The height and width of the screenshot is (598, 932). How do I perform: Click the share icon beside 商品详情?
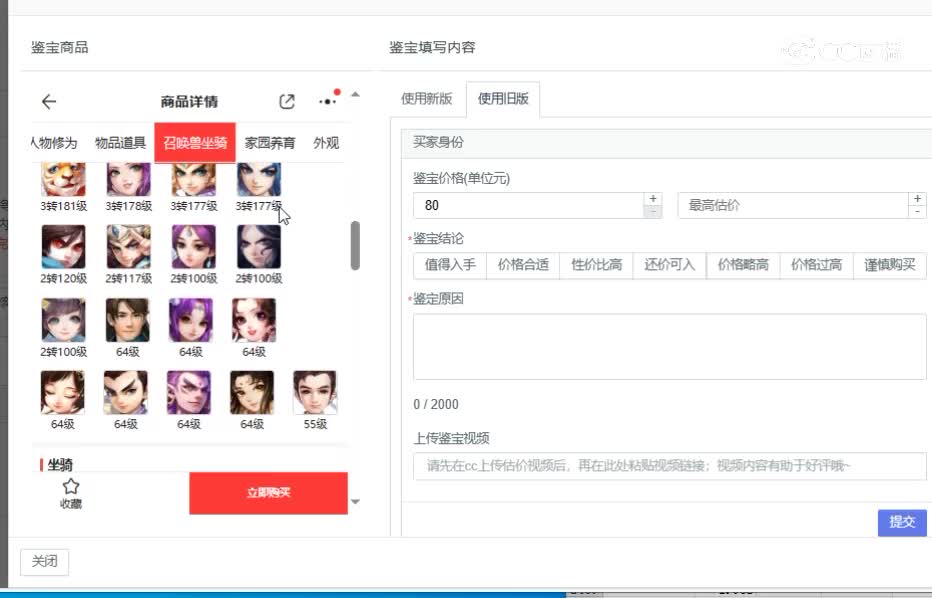[287, 101]
